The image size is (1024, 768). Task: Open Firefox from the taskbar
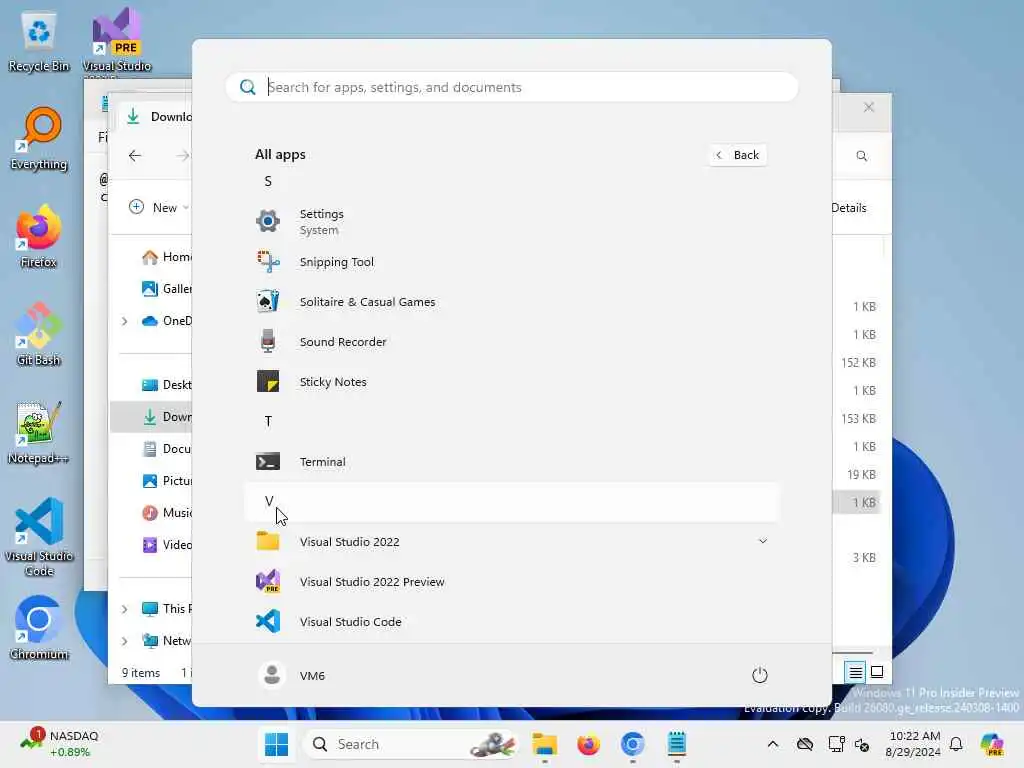click(x=588, y=744)
